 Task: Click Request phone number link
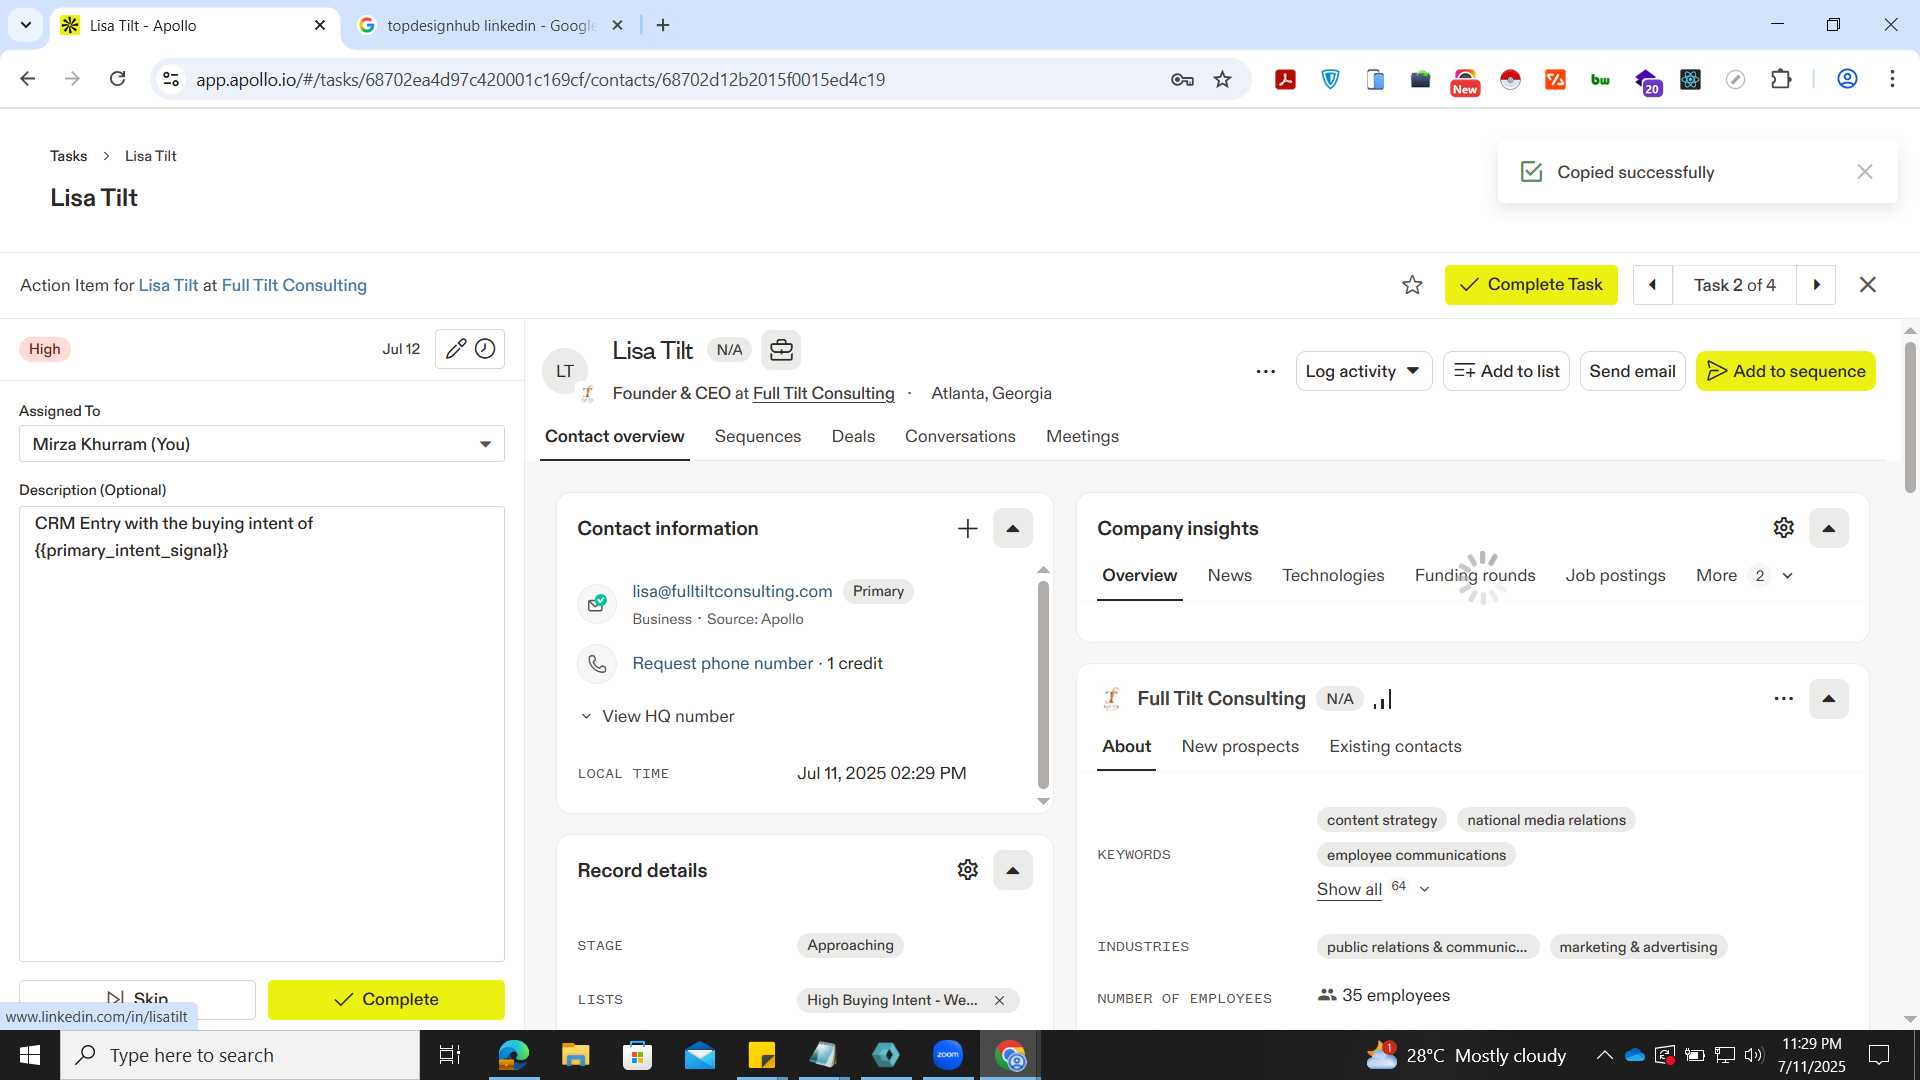(x=722, y=664)
